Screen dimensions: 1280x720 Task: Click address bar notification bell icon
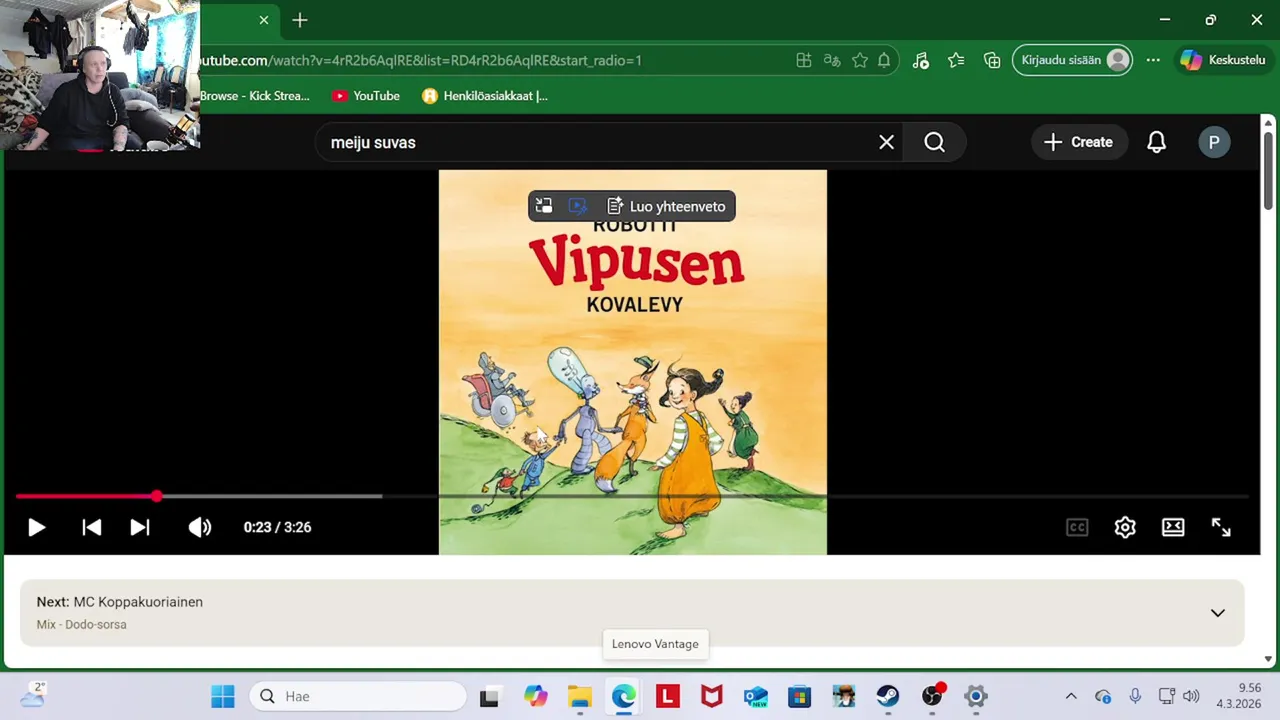[x=884, y=60]
